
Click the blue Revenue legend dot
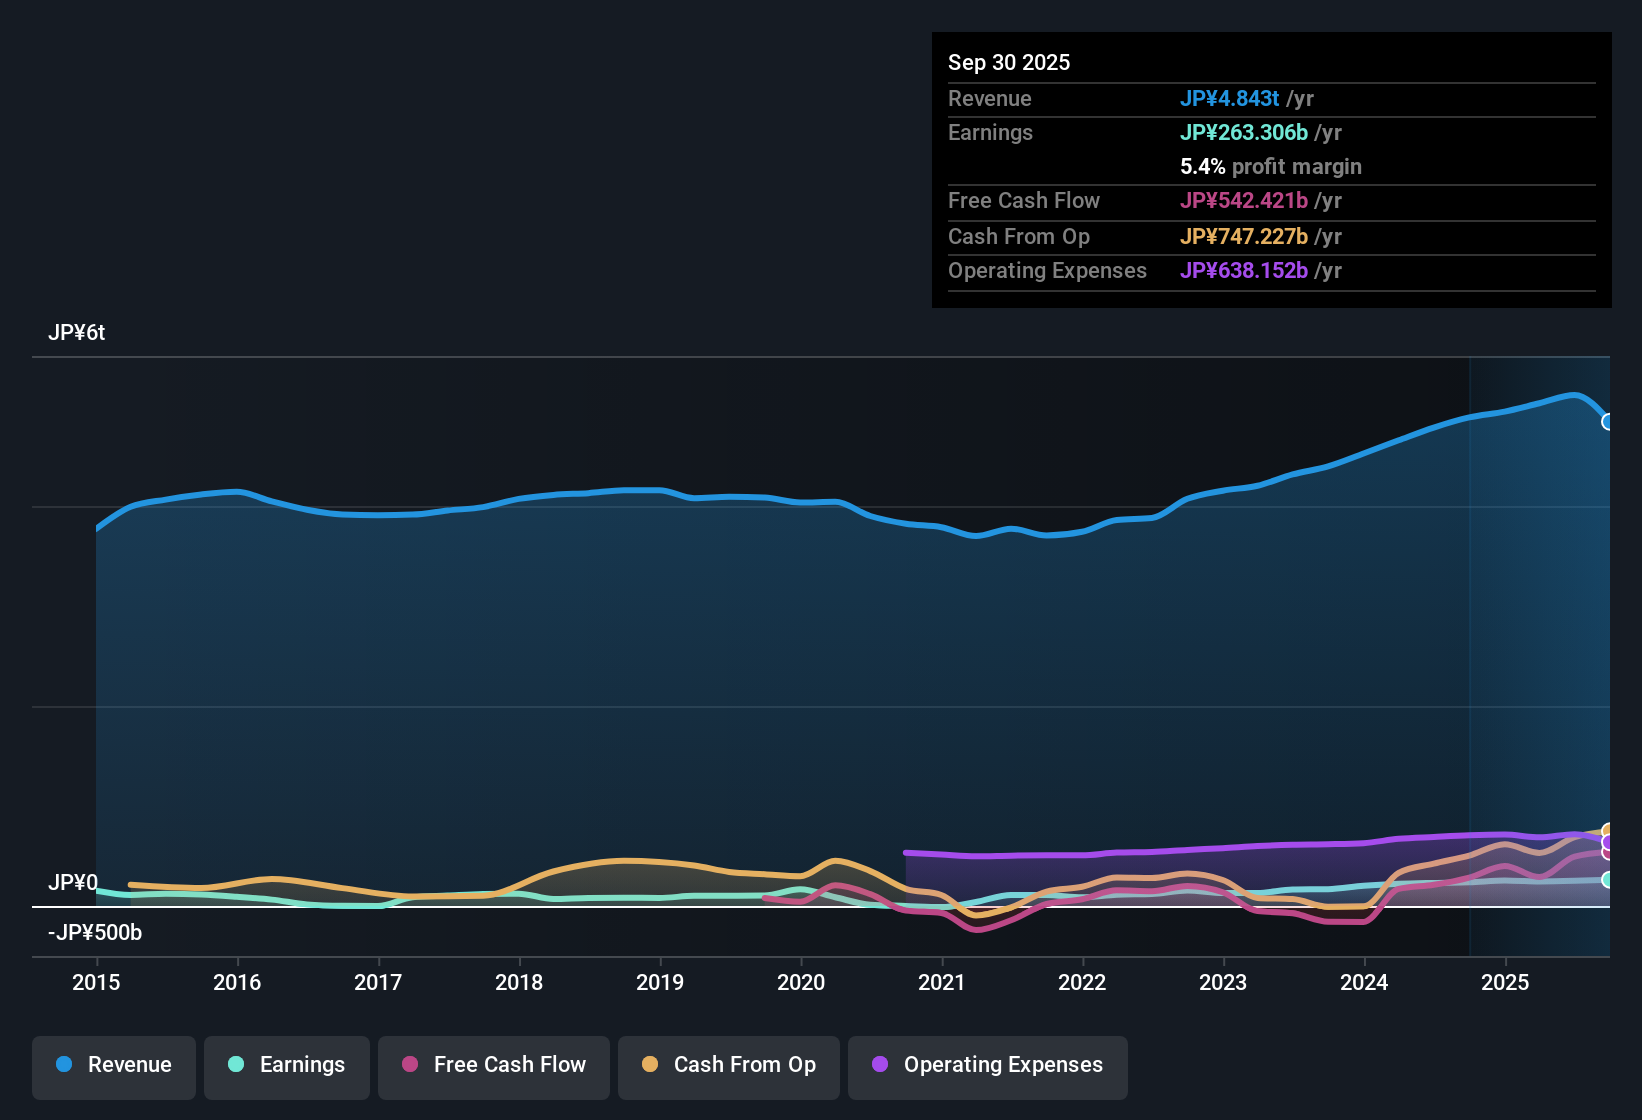(63, 1065)
